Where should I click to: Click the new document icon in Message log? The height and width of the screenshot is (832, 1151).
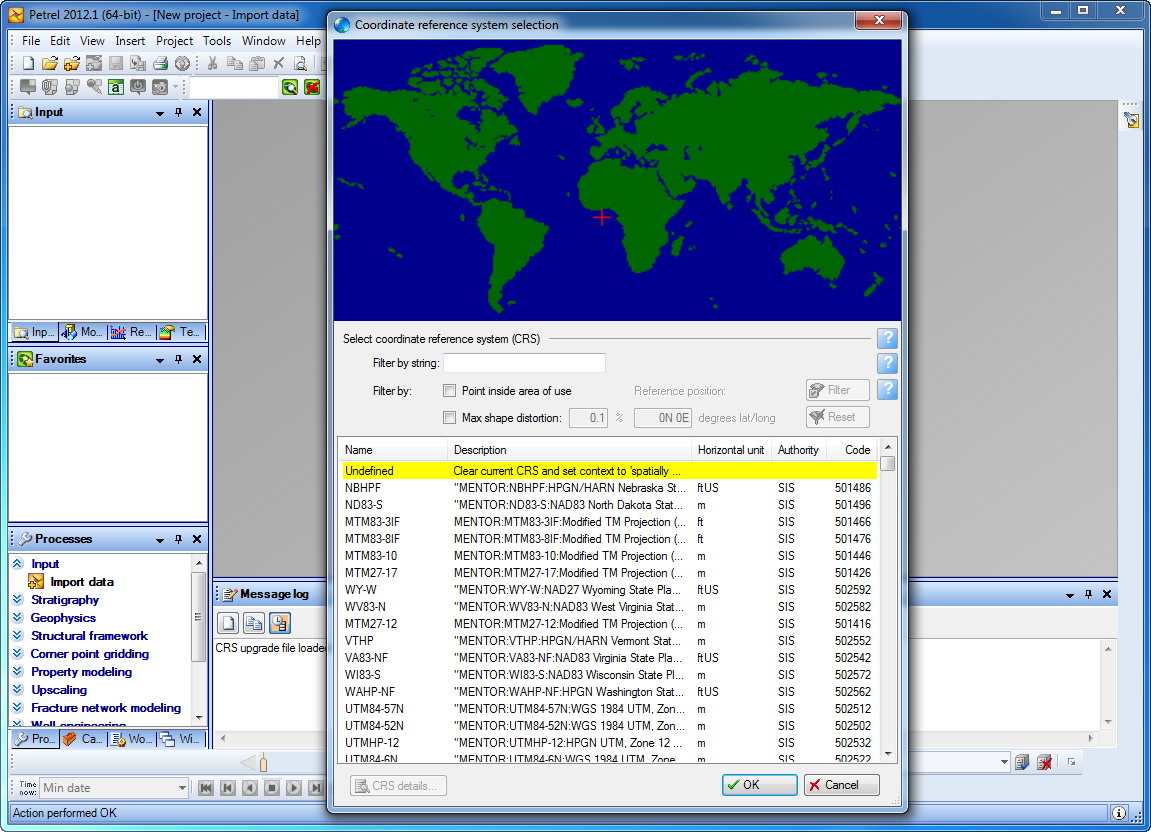tap(229, 623)
